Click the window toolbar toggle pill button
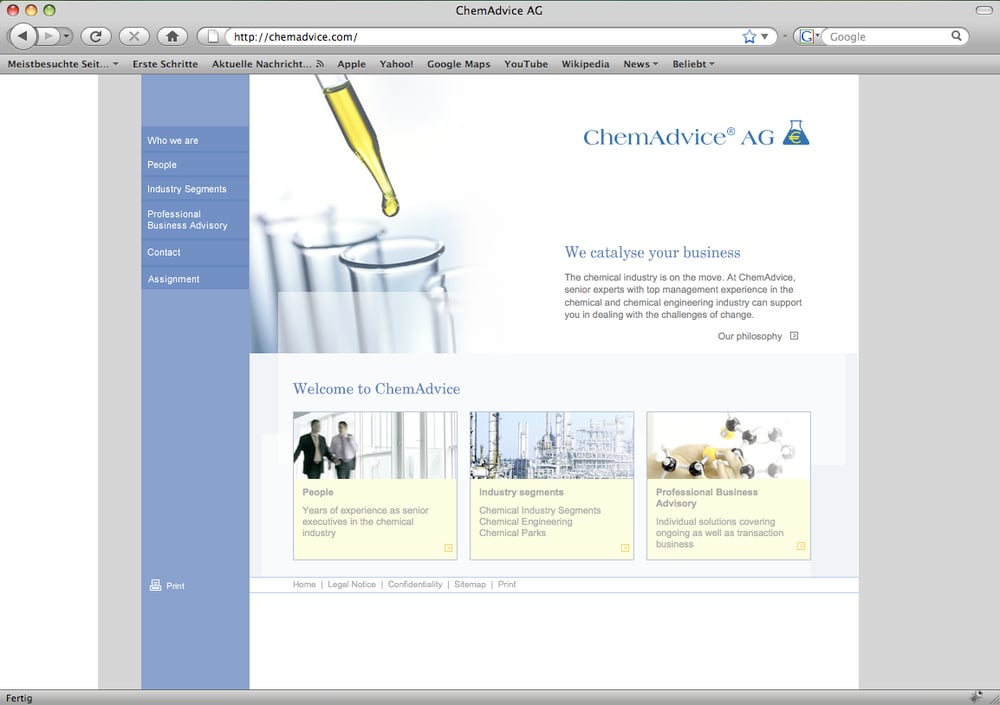This screenshot has width=1000, height=705. (985, 10)
